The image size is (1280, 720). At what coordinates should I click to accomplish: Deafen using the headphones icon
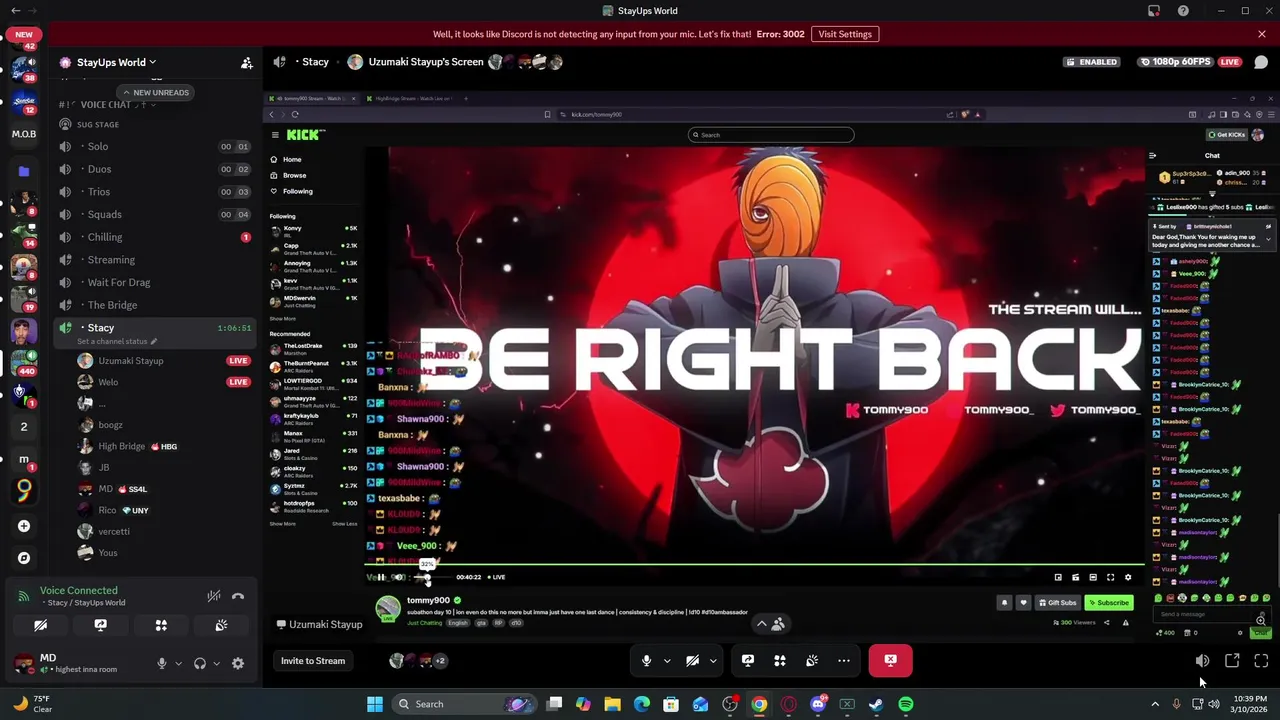[x=200, y=663]
